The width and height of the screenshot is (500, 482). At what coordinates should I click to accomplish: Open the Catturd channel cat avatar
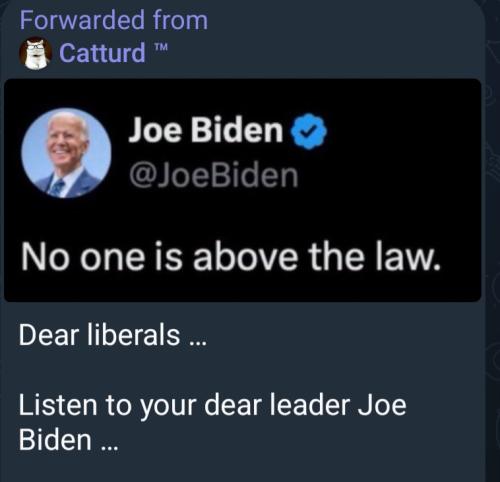pyautogui.click(x=35, y=53)
